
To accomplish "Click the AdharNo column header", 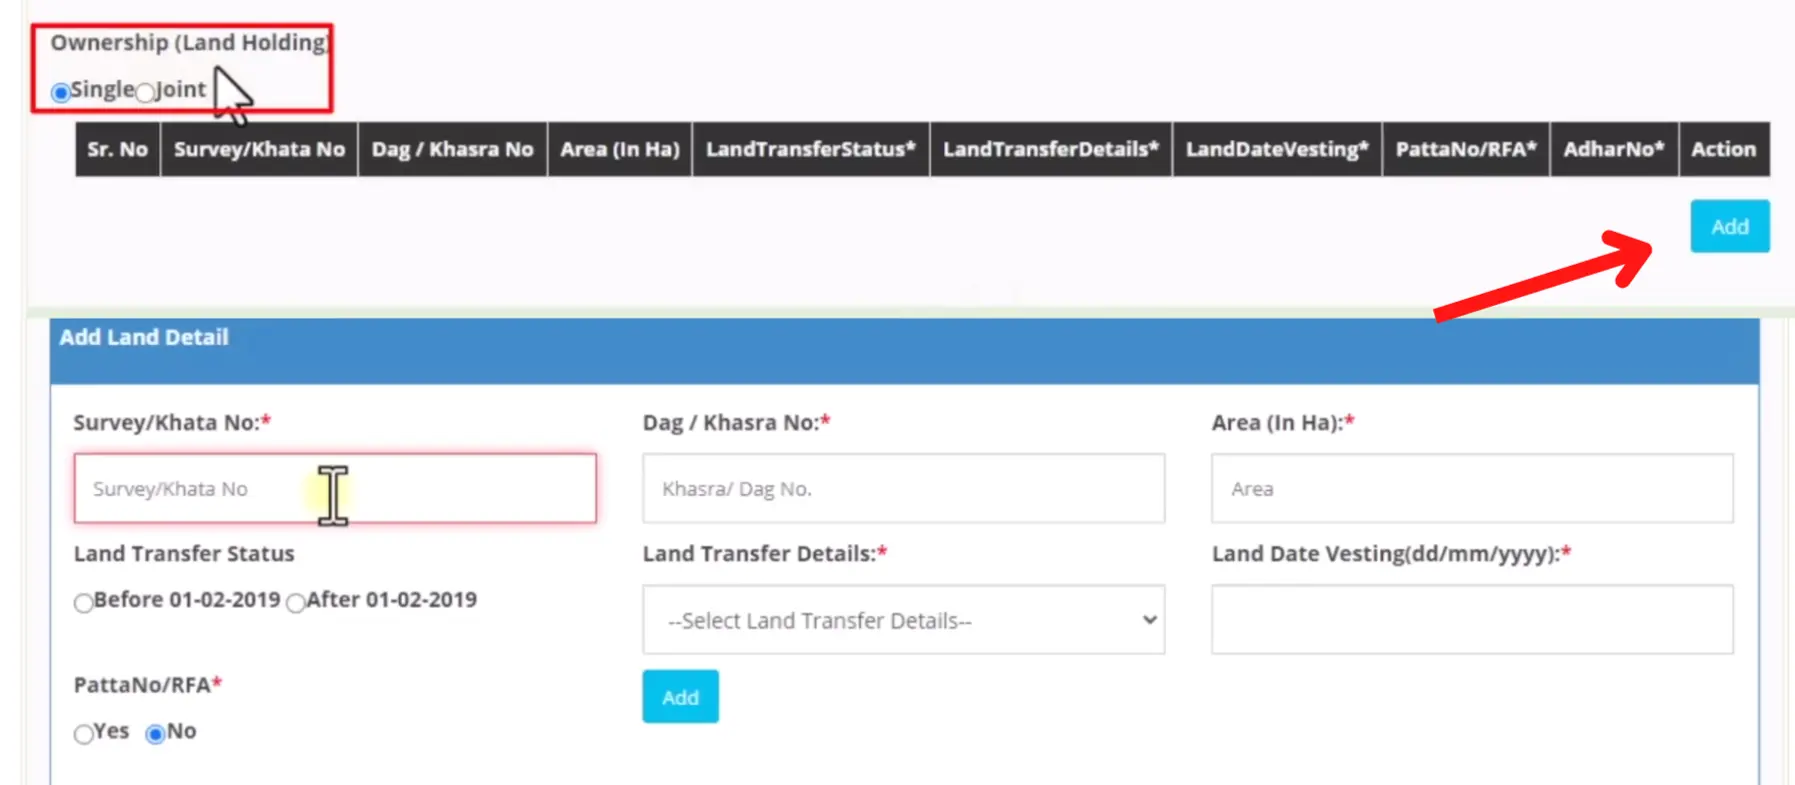I will [x=1613, y=150].
